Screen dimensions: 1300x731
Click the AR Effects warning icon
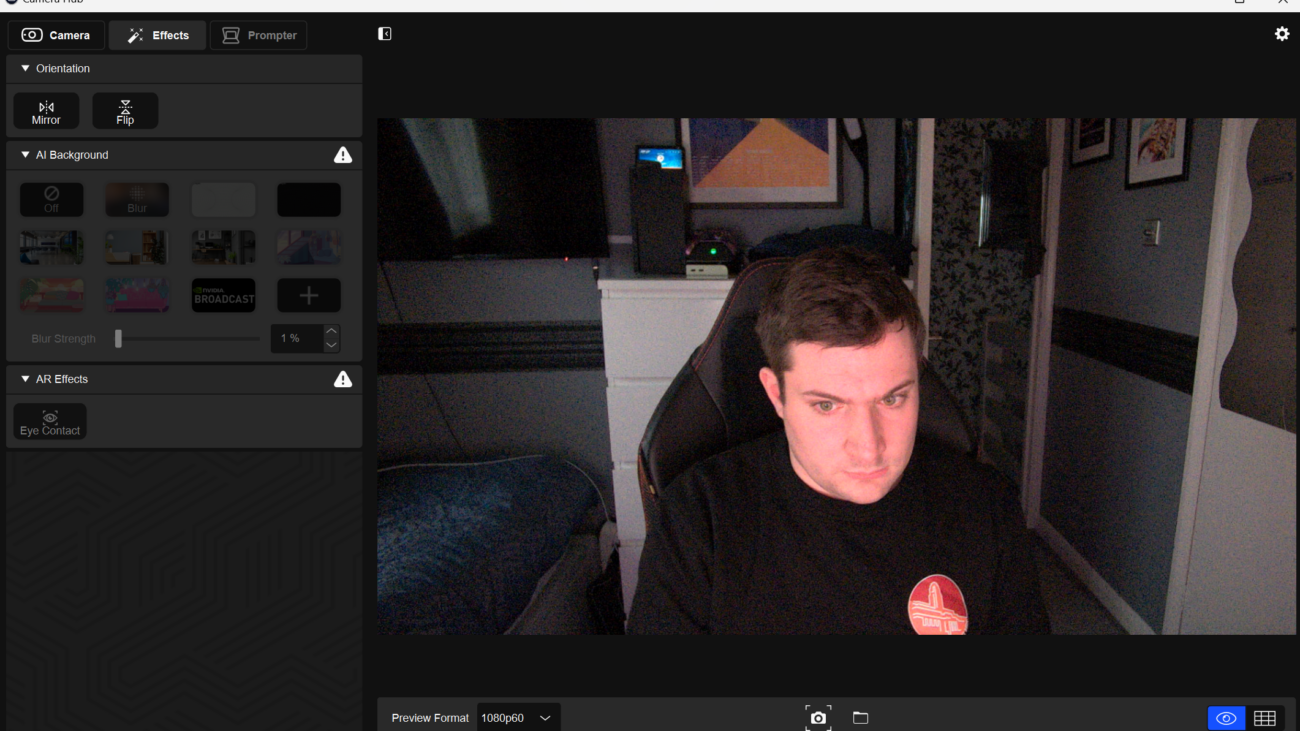pos(343,379)
